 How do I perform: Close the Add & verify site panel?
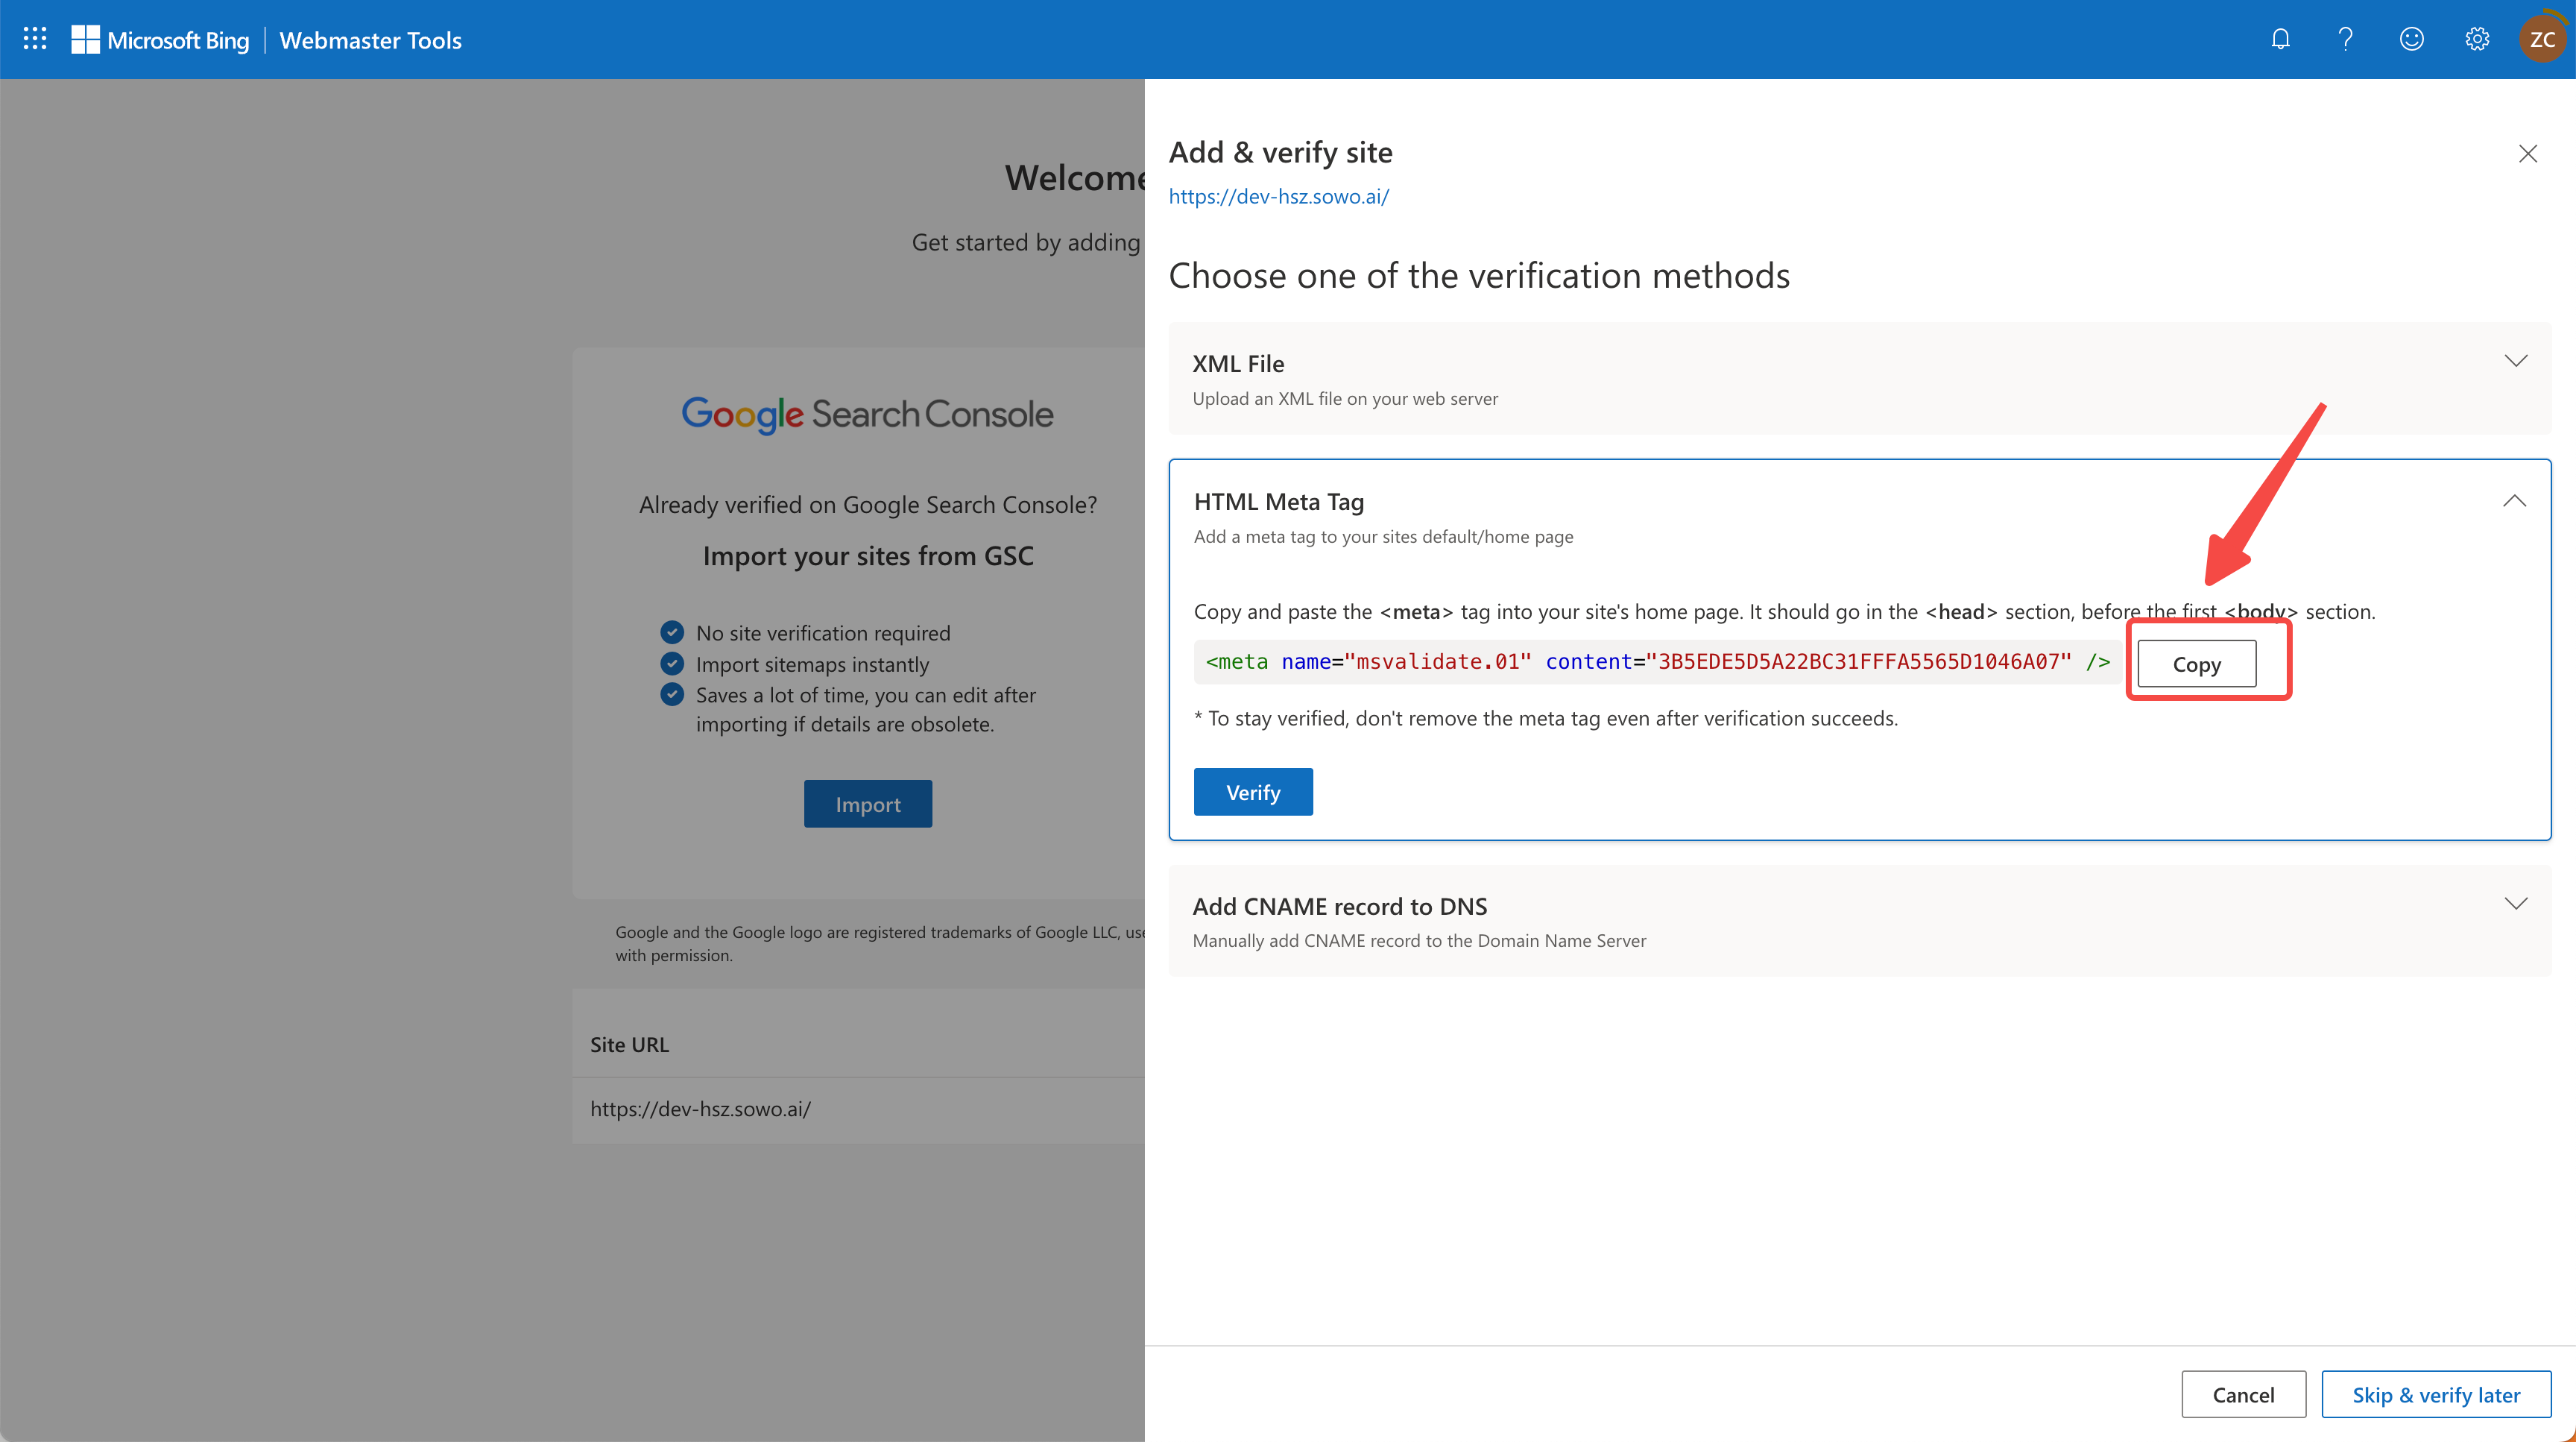(2528, 154)
